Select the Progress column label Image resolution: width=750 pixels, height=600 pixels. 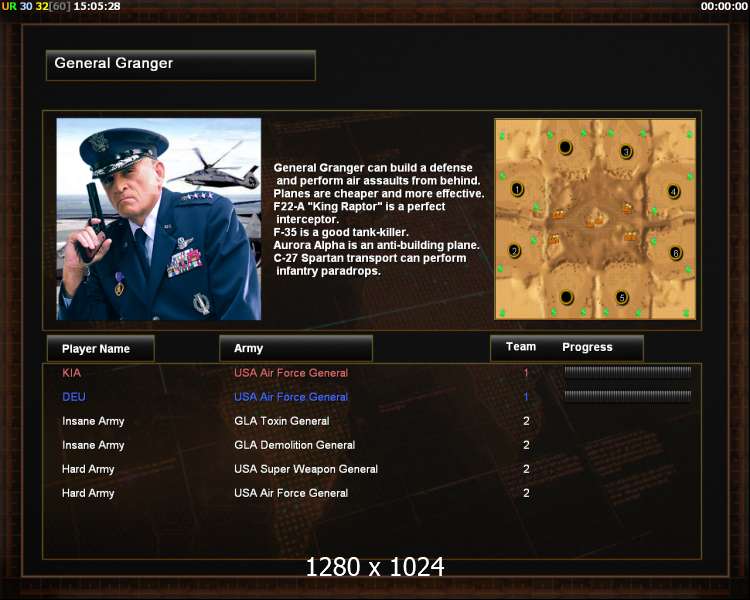(x=587, y=347)
